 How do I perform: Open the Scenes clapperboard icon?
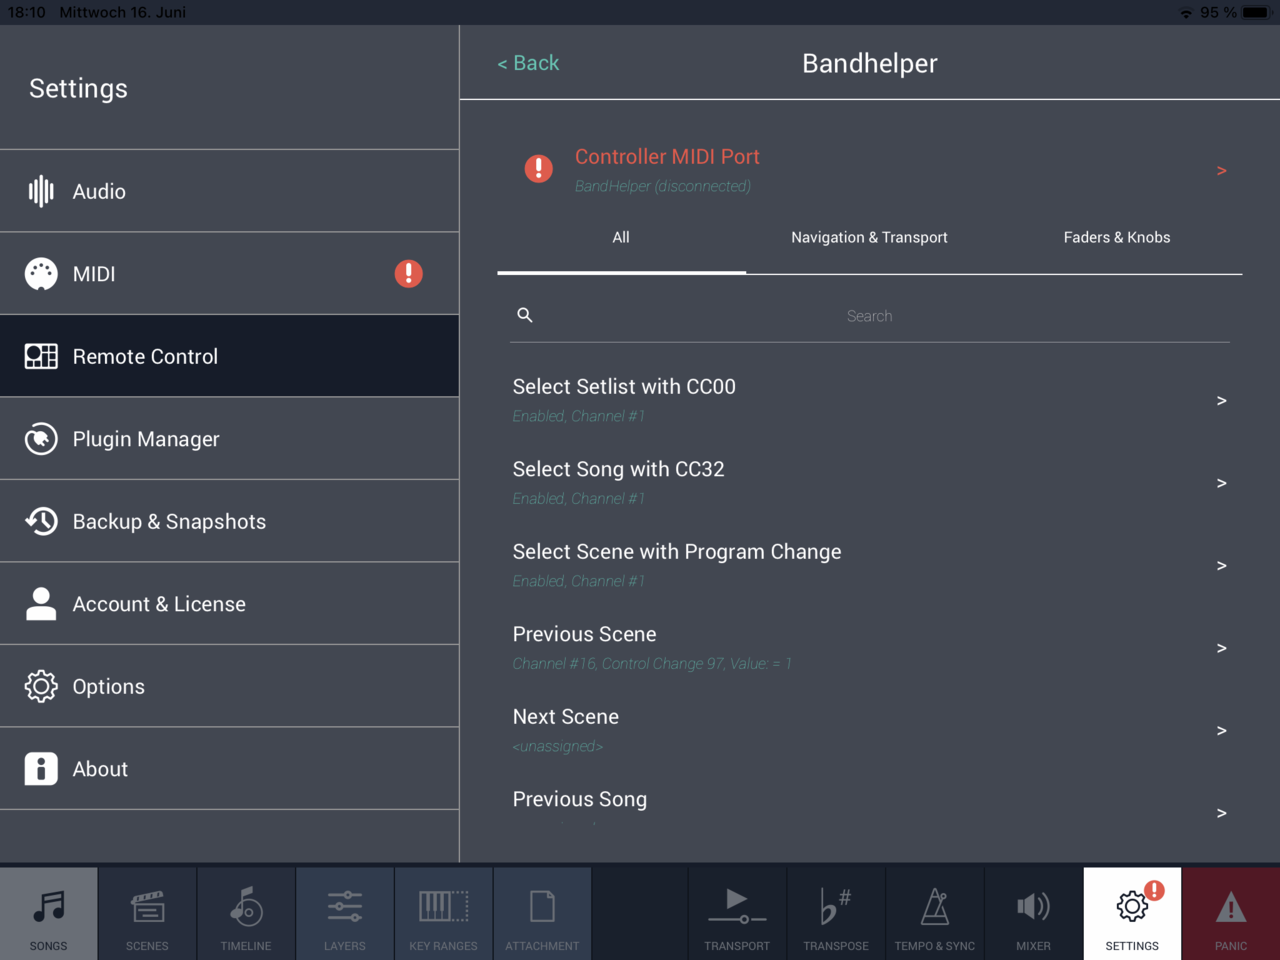click(147, 907)
